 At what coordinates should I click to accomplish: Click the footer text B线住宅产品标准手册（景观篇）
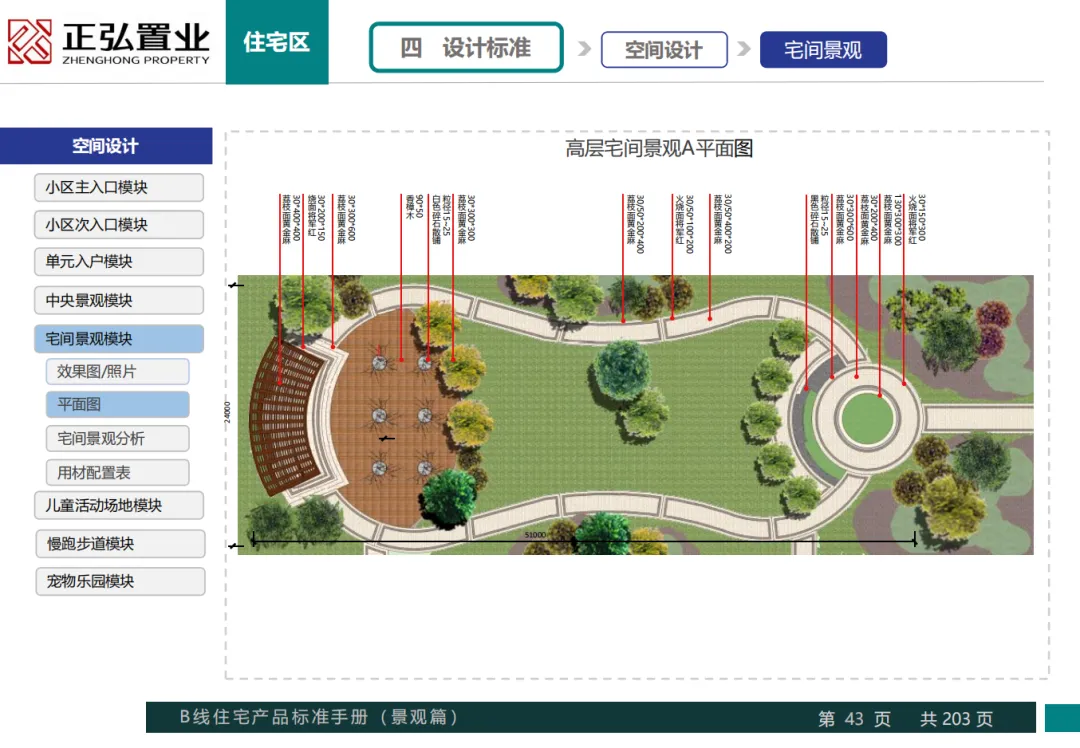tap(320, 717)
